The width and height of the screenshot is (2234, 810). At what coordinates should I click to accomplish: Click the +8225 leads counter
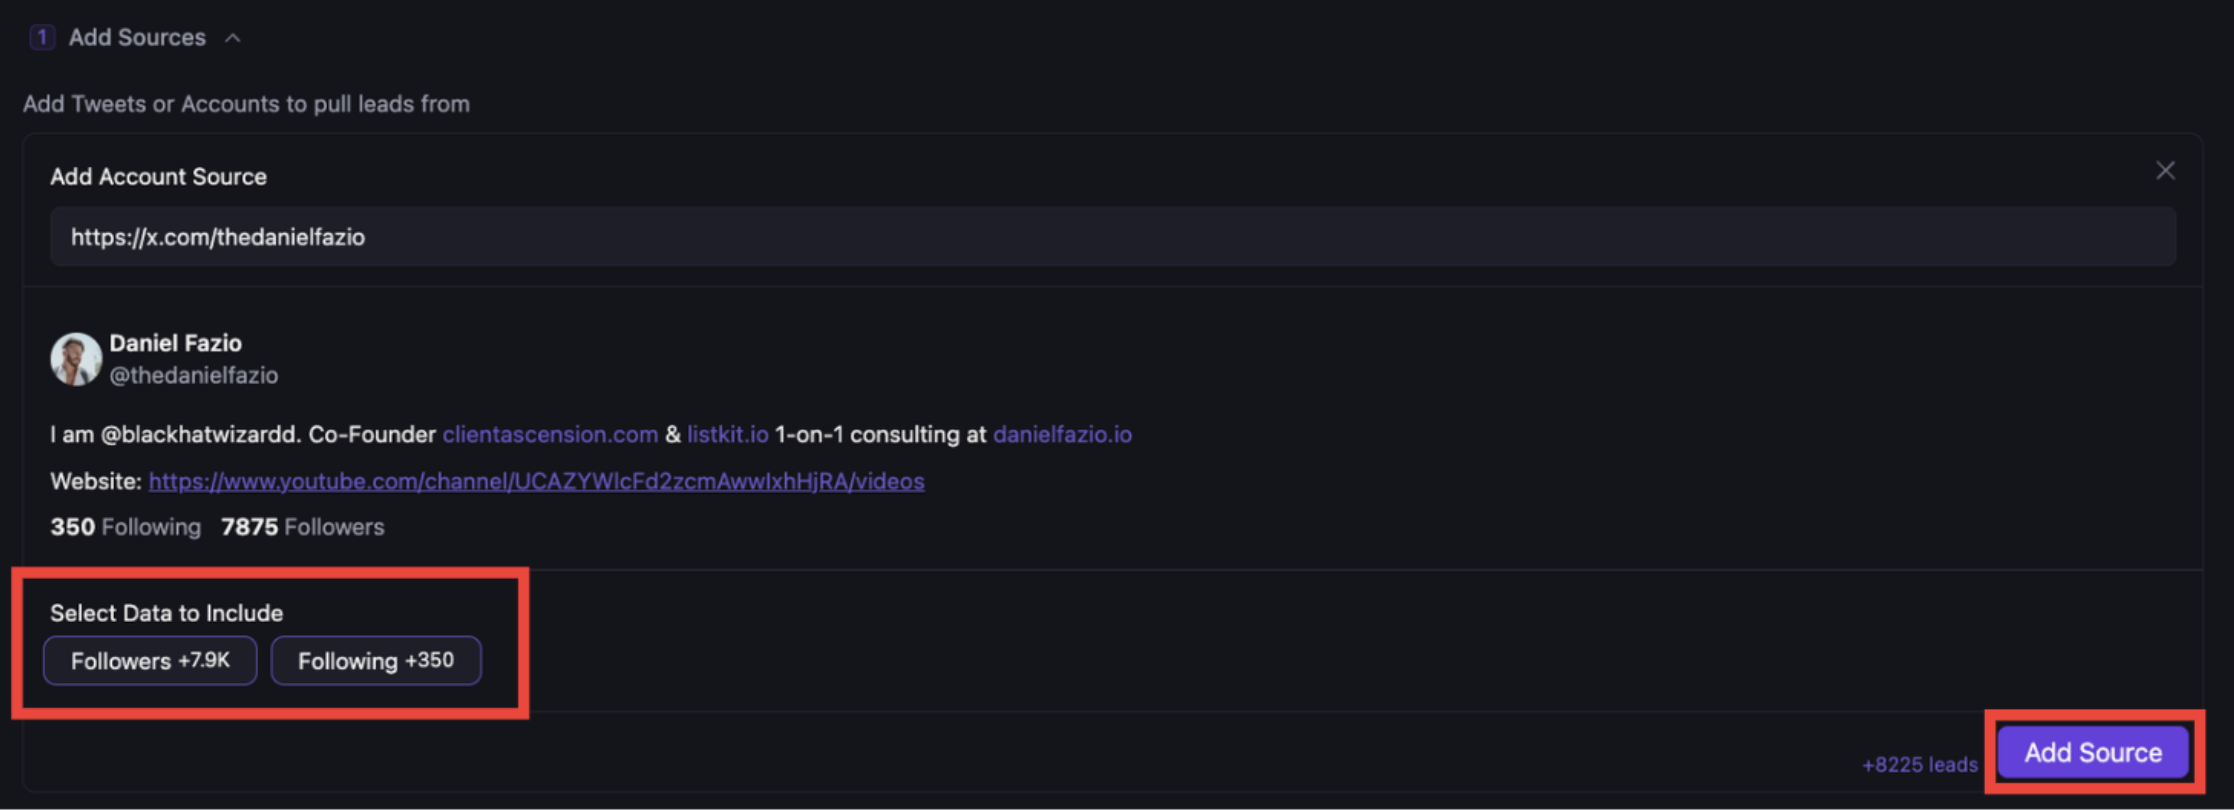(1920, 763)
